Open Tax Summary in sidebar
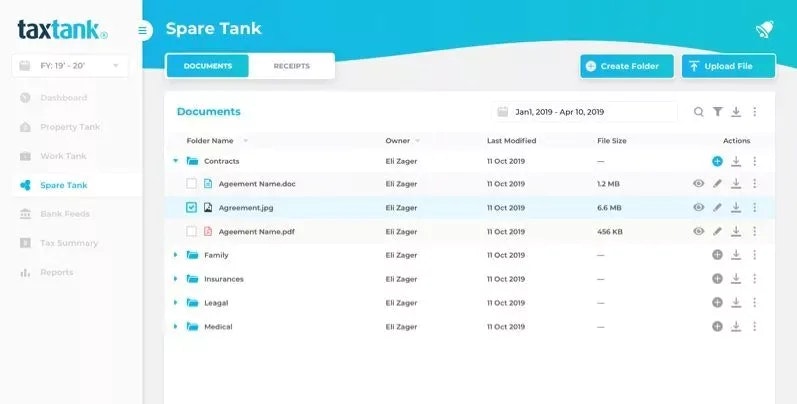This screenshot has width=797, height=404. (69, 243)
